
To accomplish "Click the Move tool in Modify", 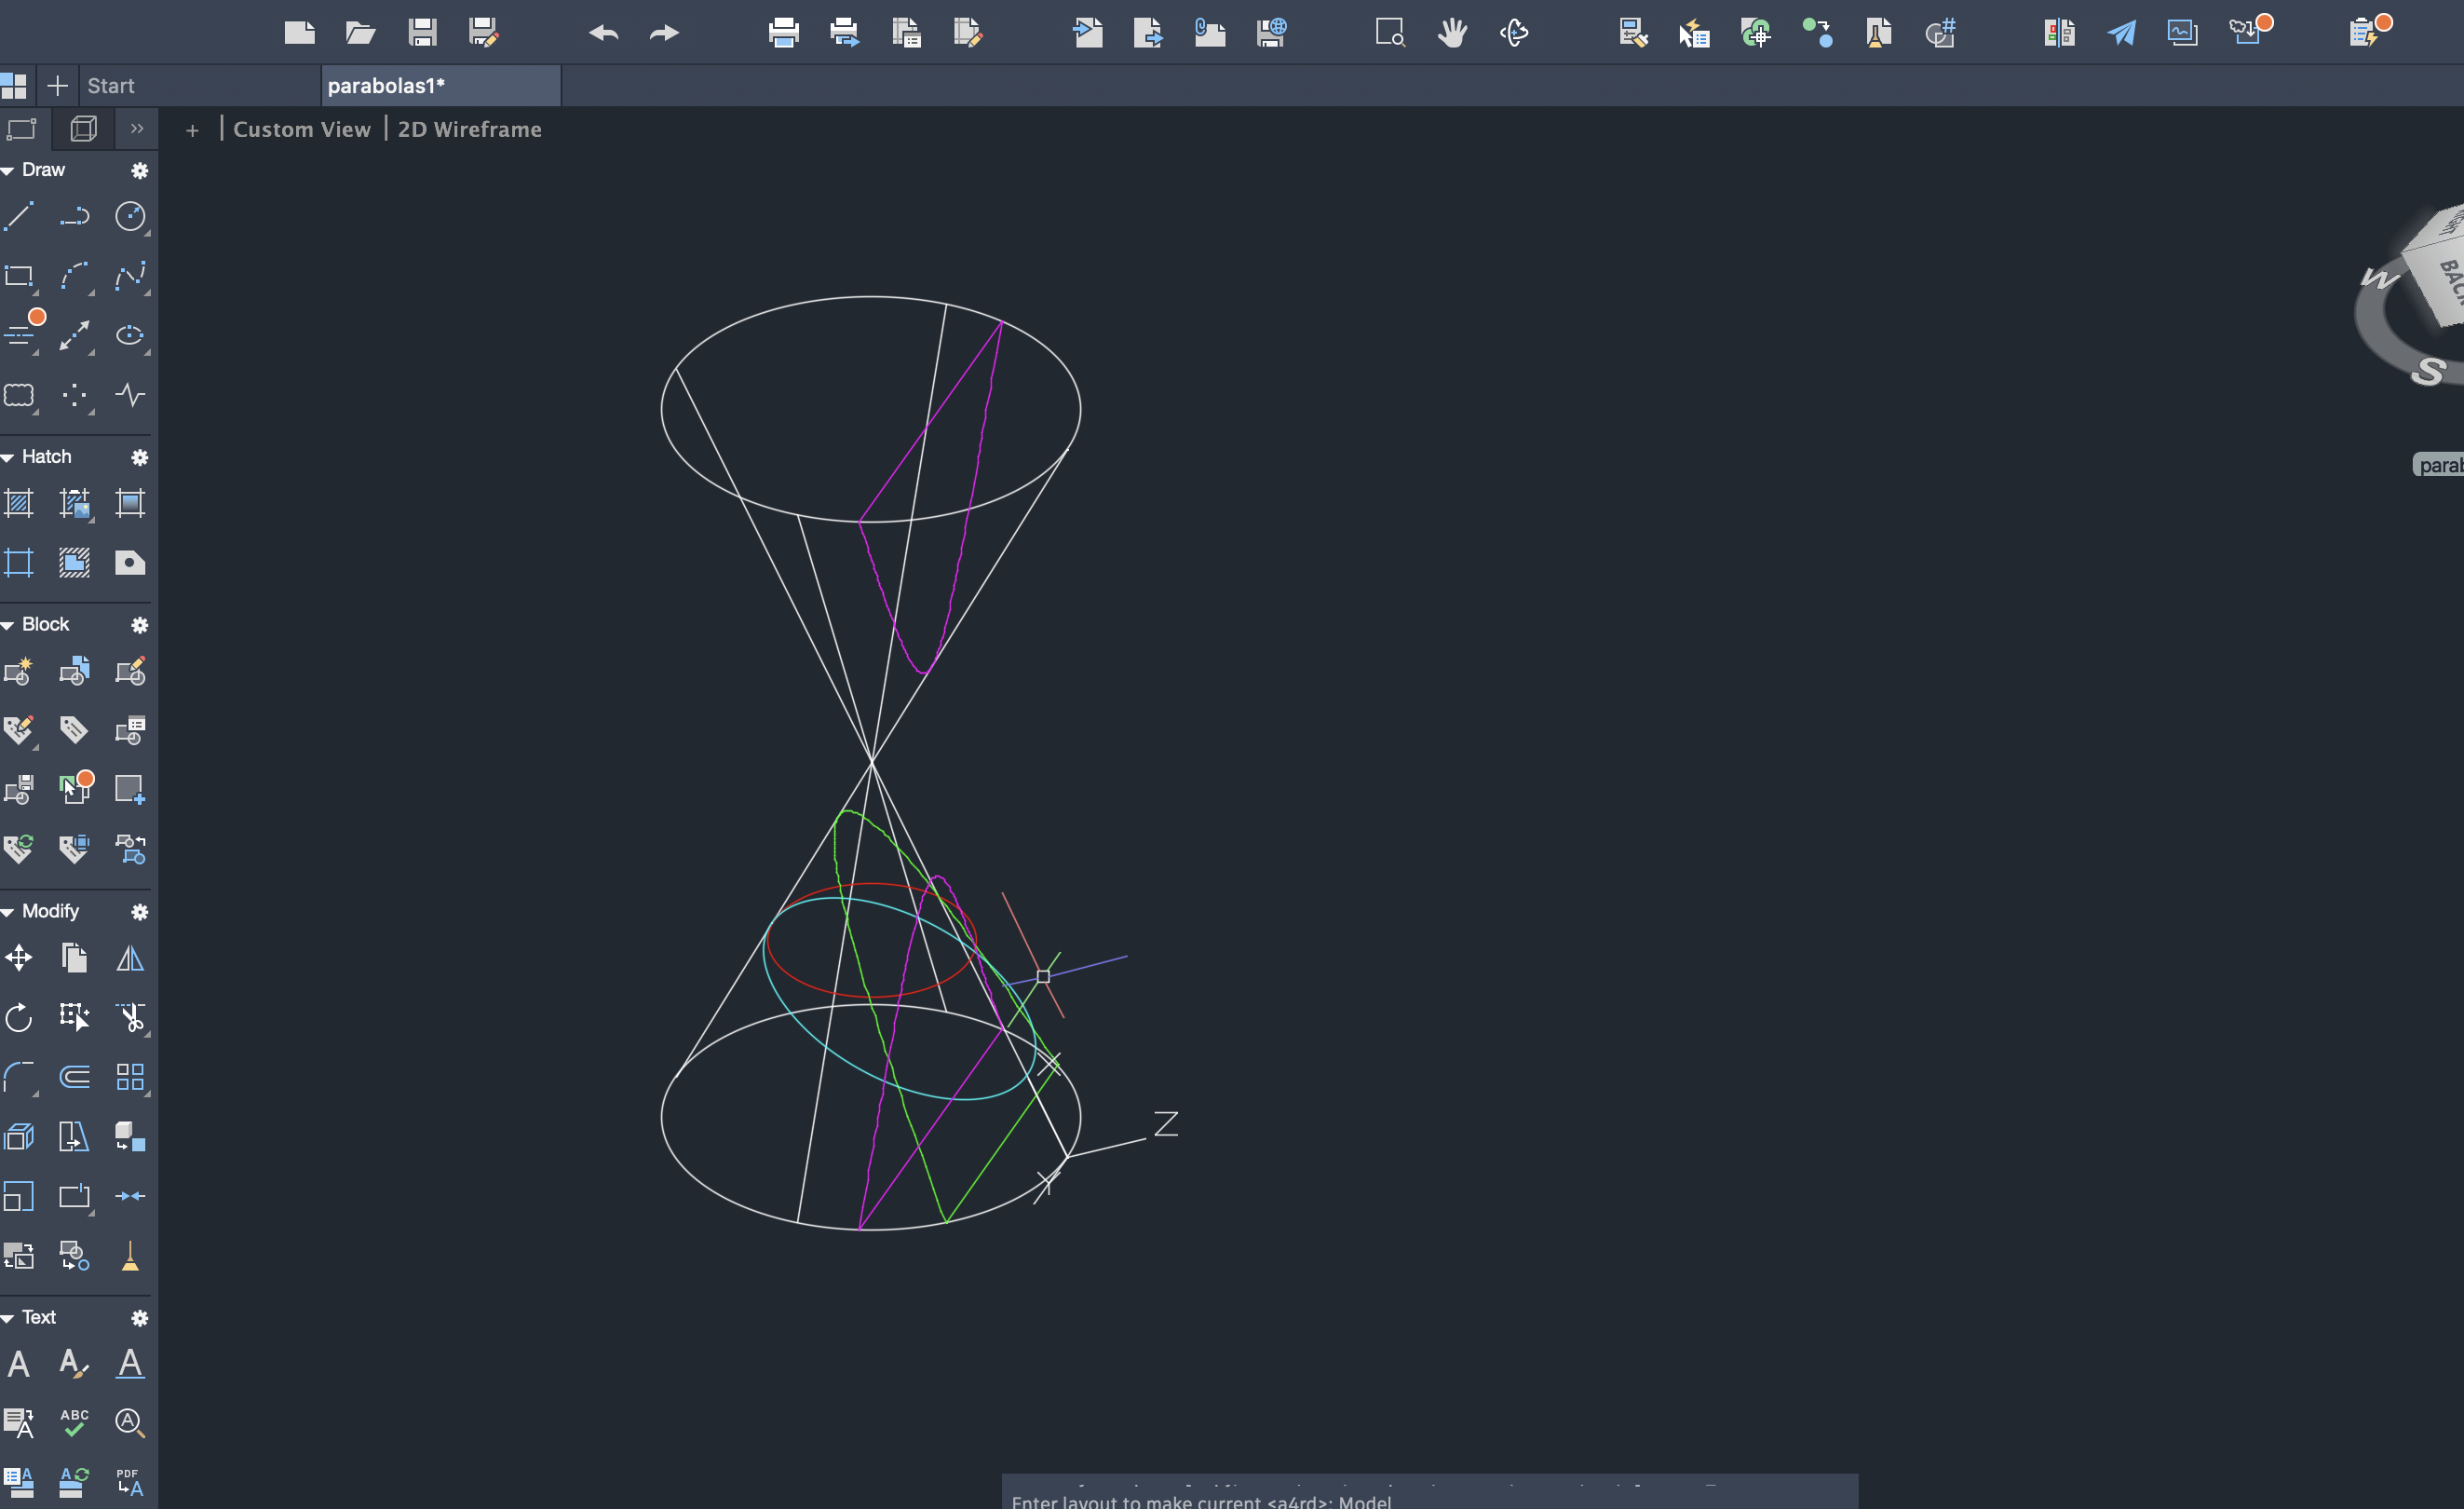I will click(x=19, y=958).
